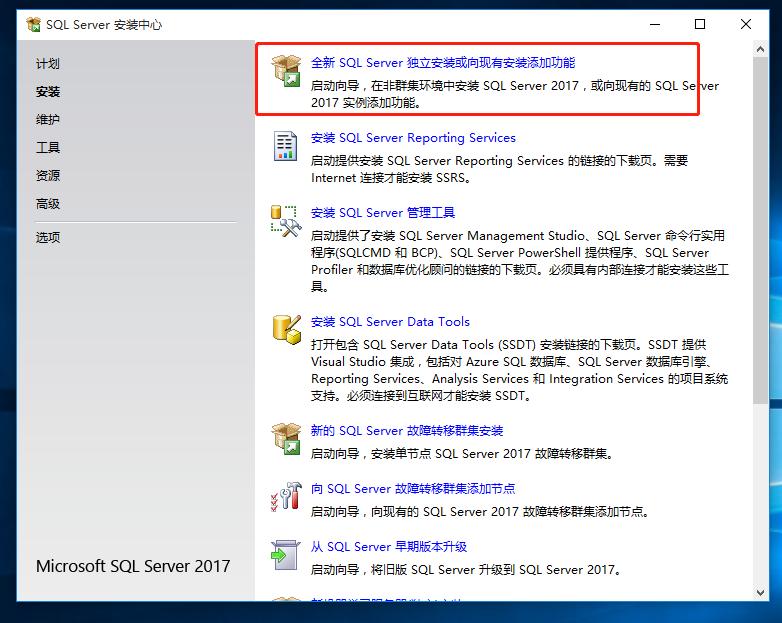
Task: Close the SQL Server 安装中心 window
Action: [746, 24]
